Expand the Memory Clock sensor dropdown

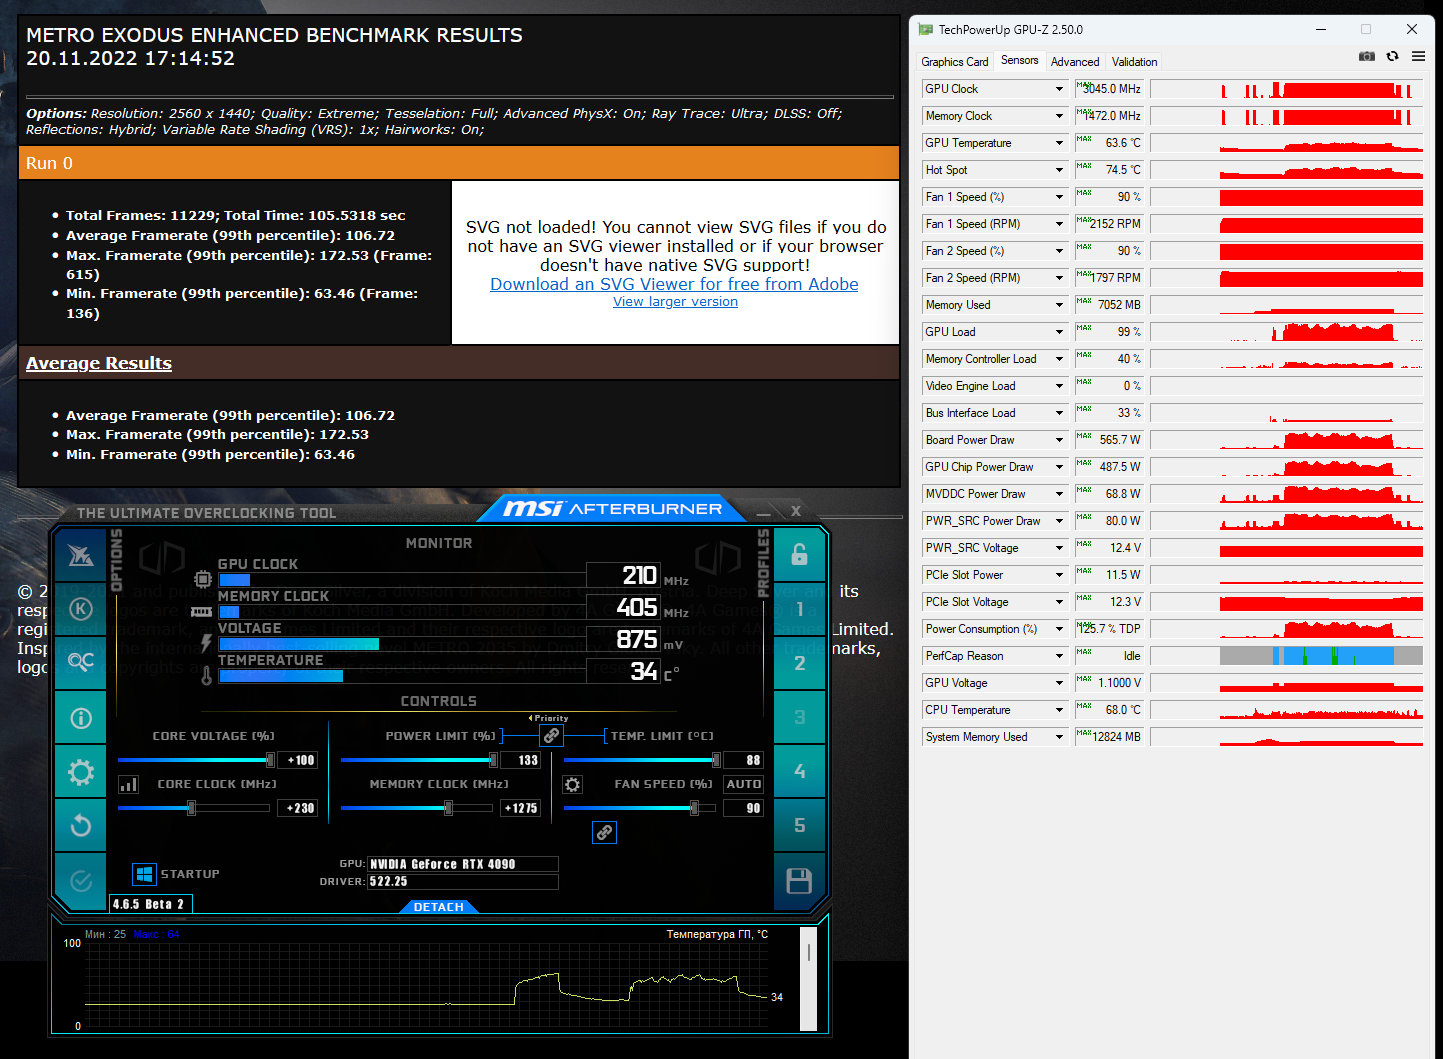tap(1060, 116)
